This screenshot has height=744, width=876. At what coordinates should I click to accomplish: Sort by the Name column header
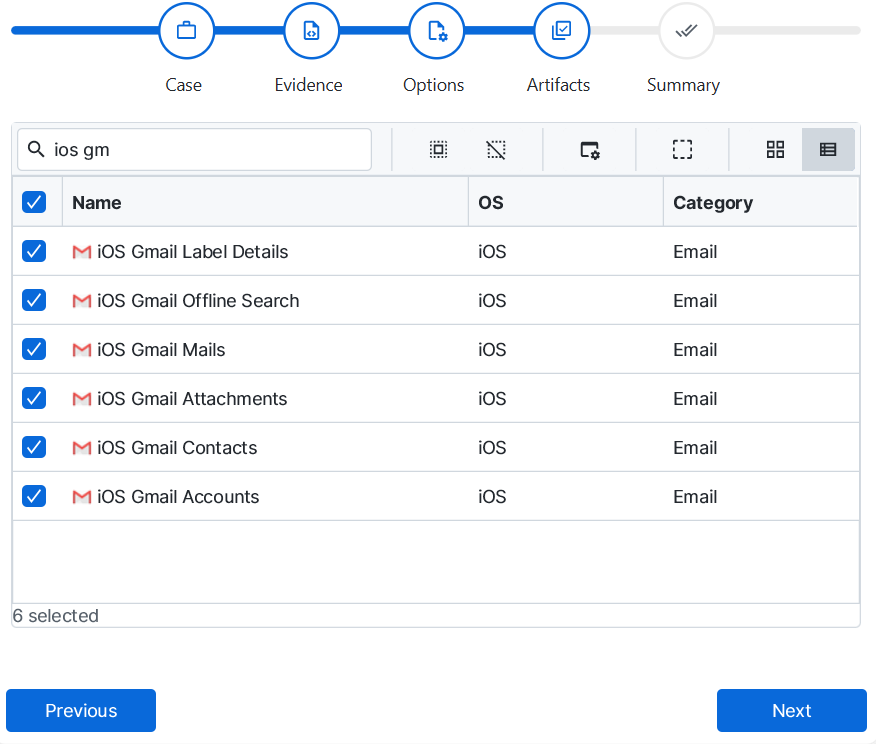[x=97, y=202]
